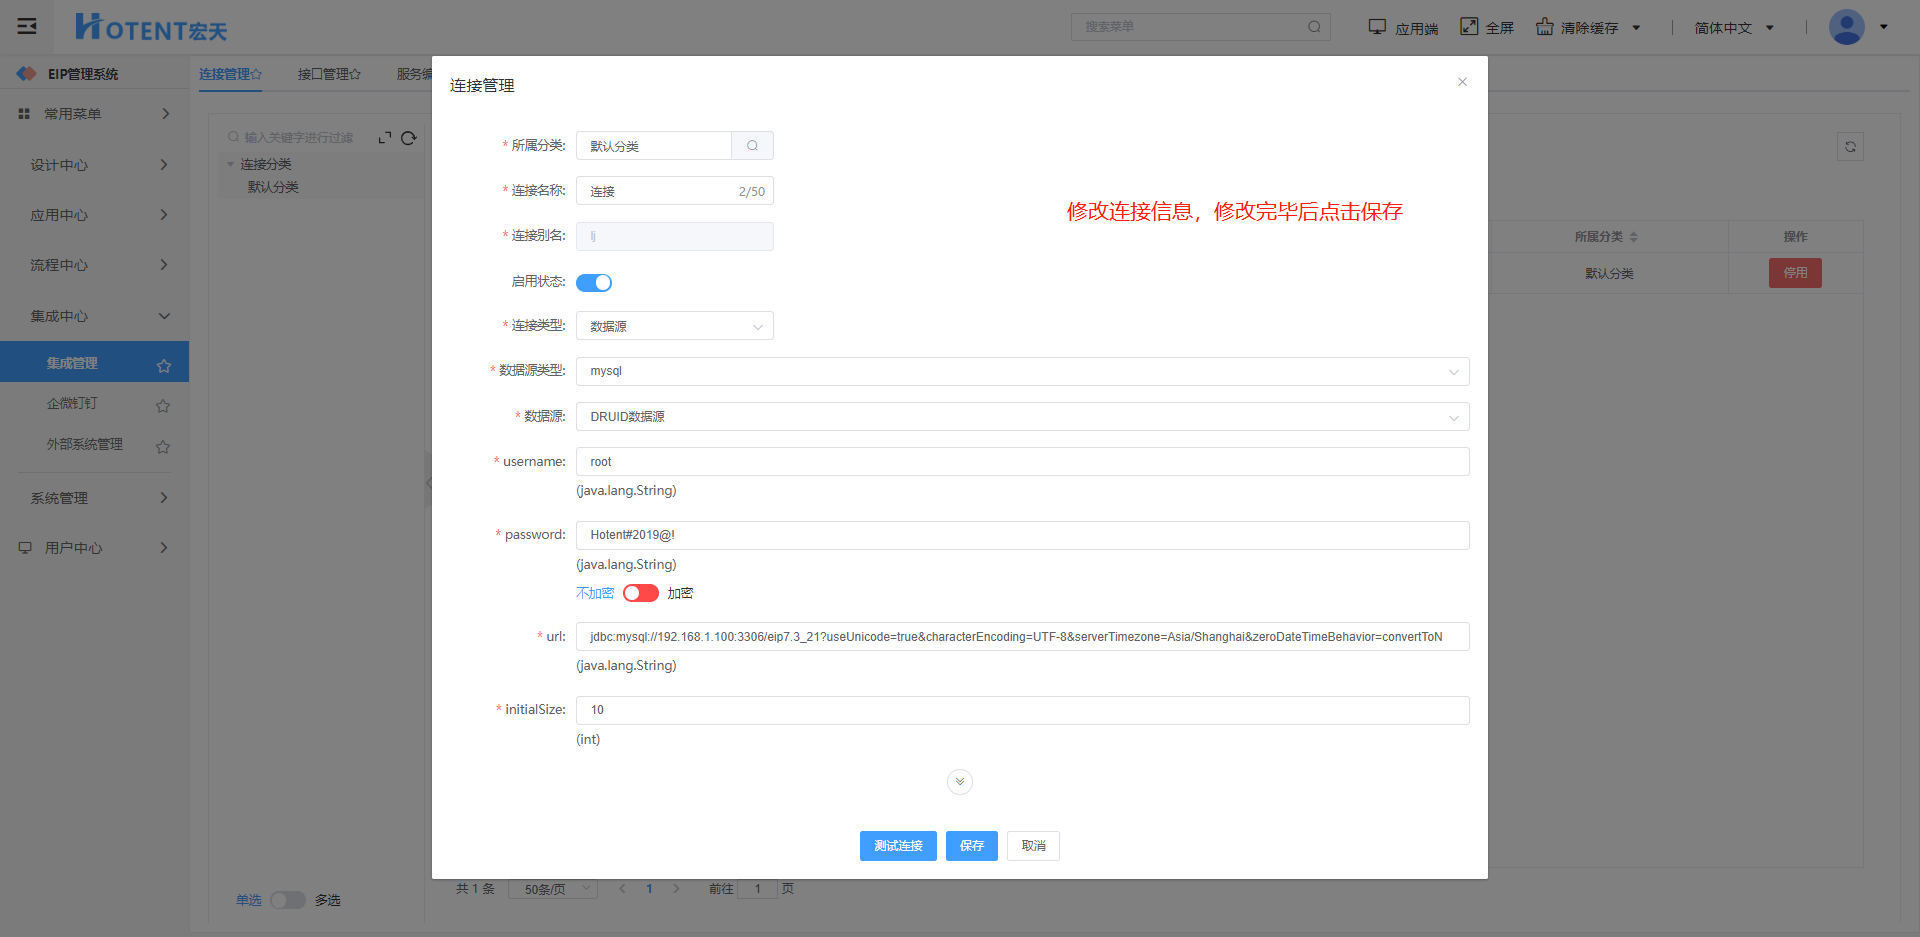Click the hamburger menu collapse icon

27,27
